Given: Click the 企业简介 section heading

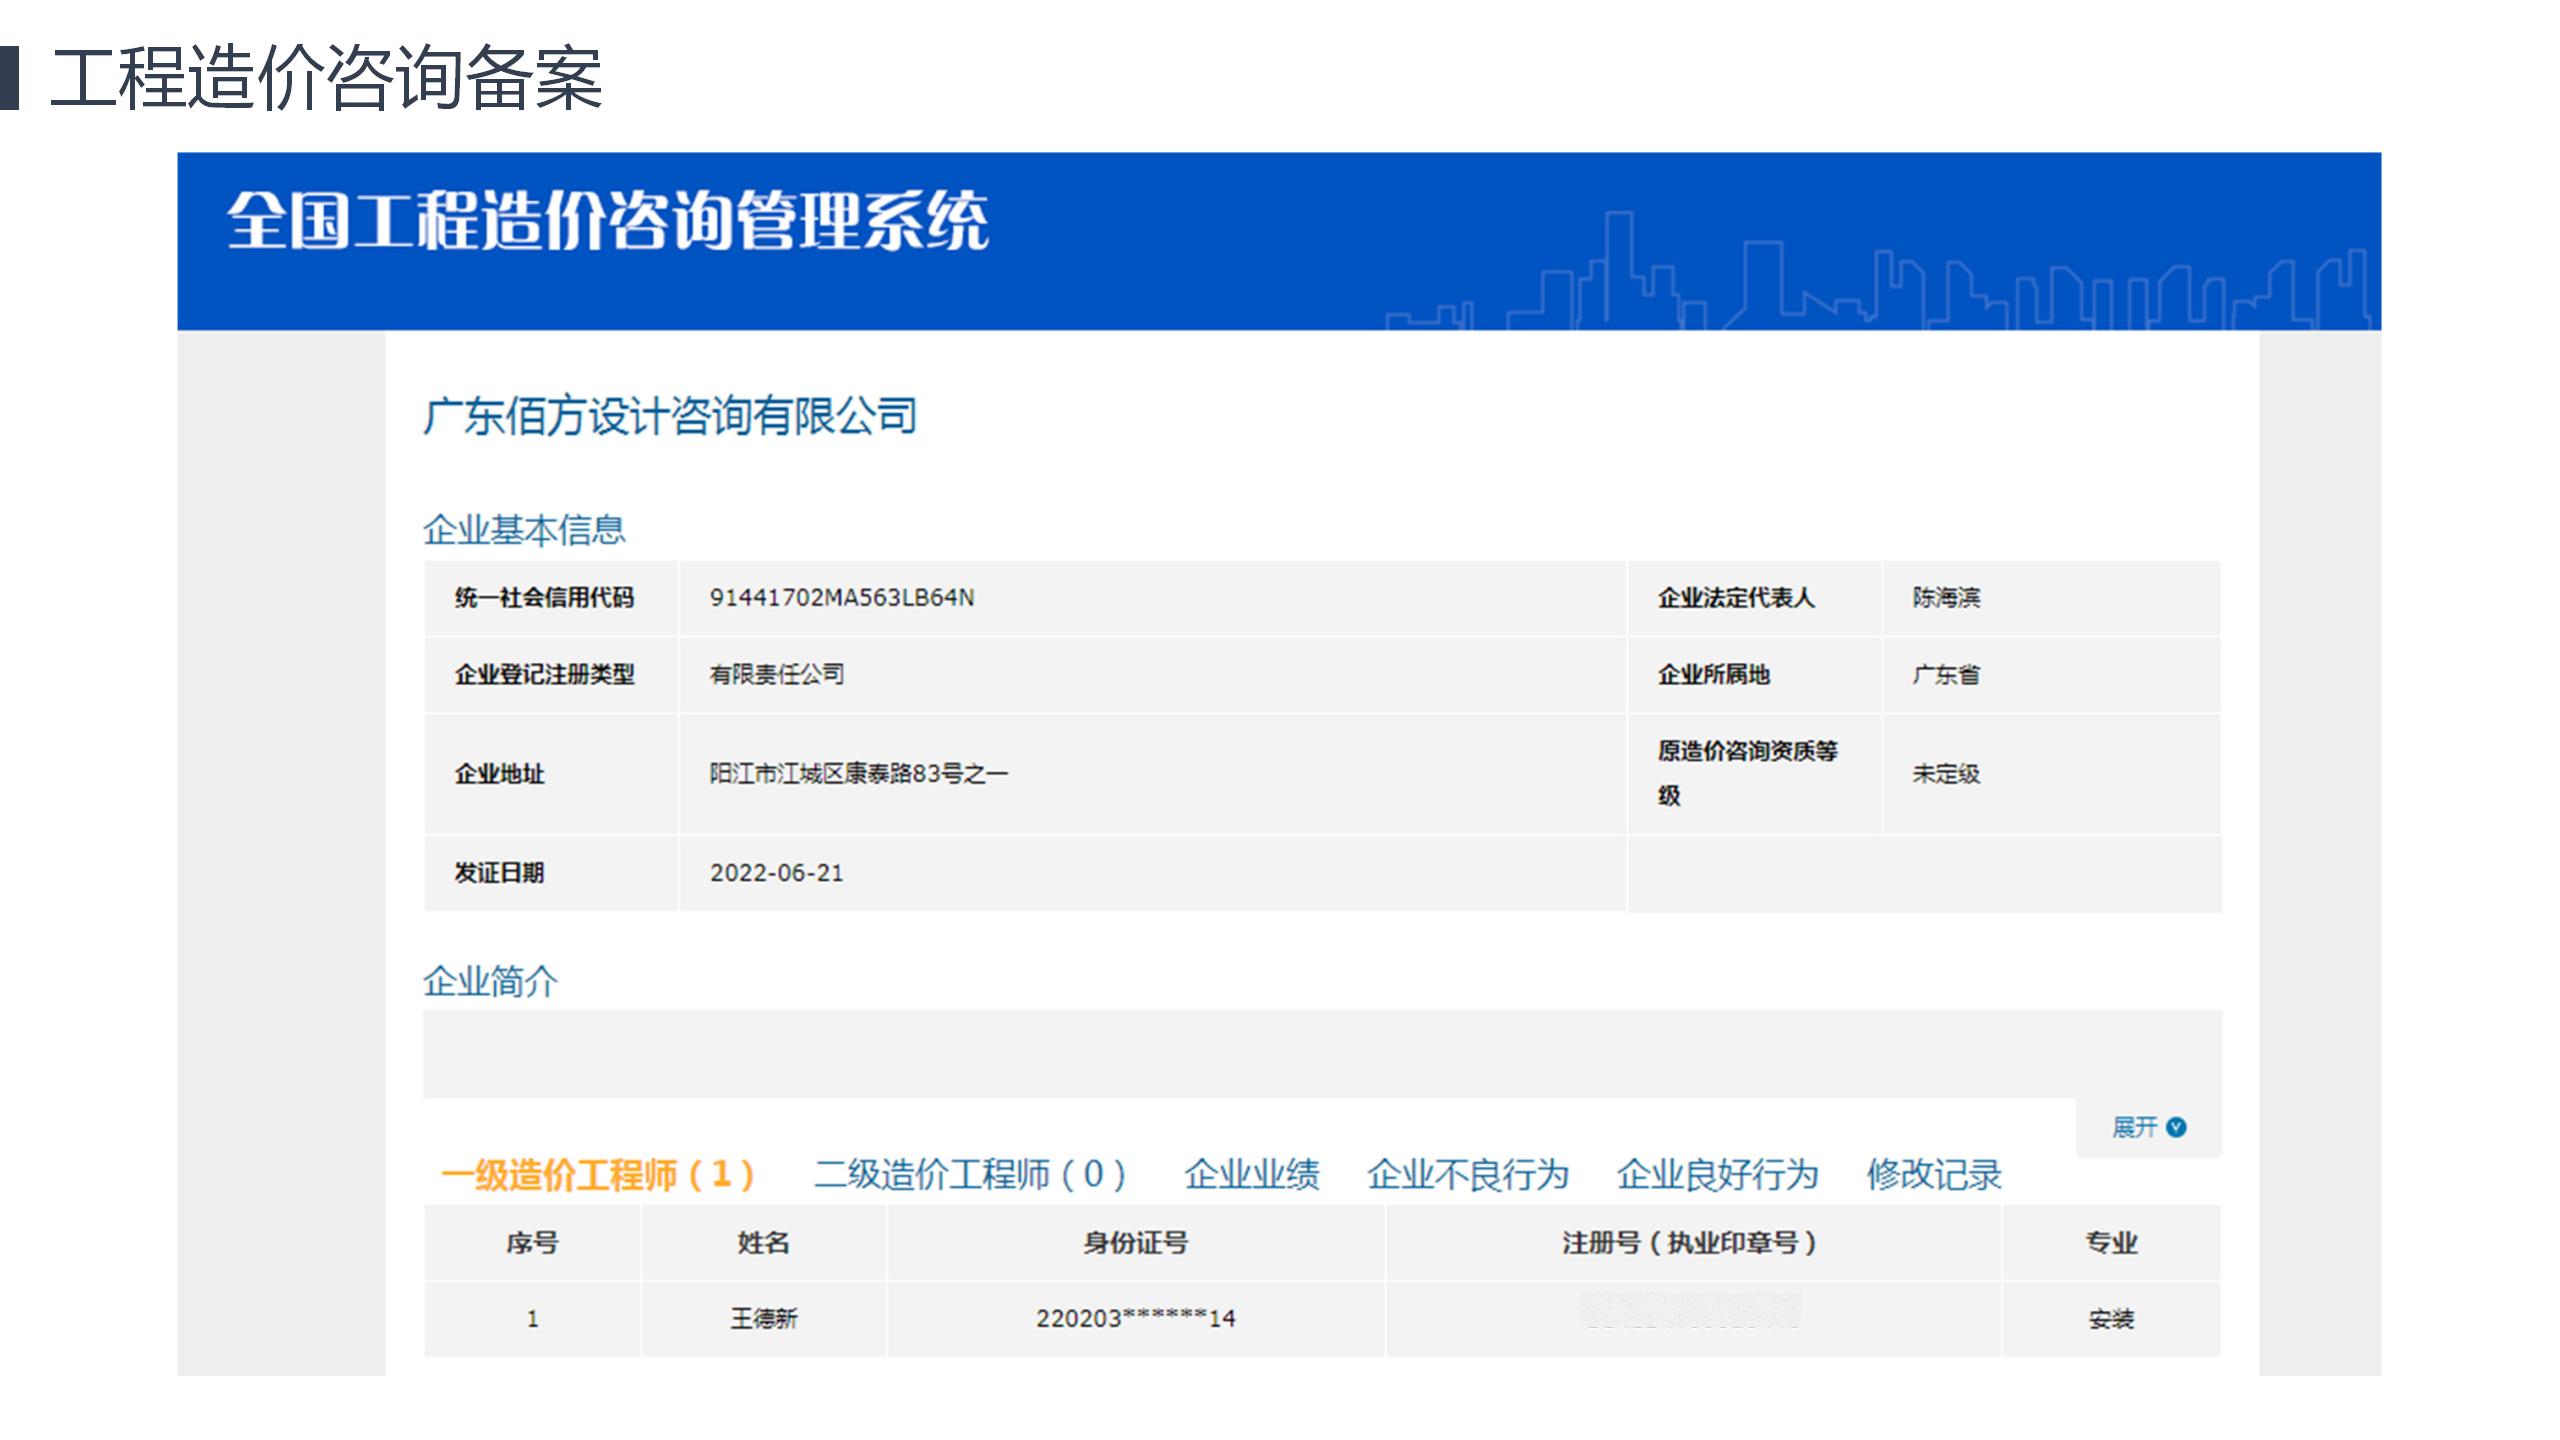Looking at the screenshot, I should coord(490,981).
